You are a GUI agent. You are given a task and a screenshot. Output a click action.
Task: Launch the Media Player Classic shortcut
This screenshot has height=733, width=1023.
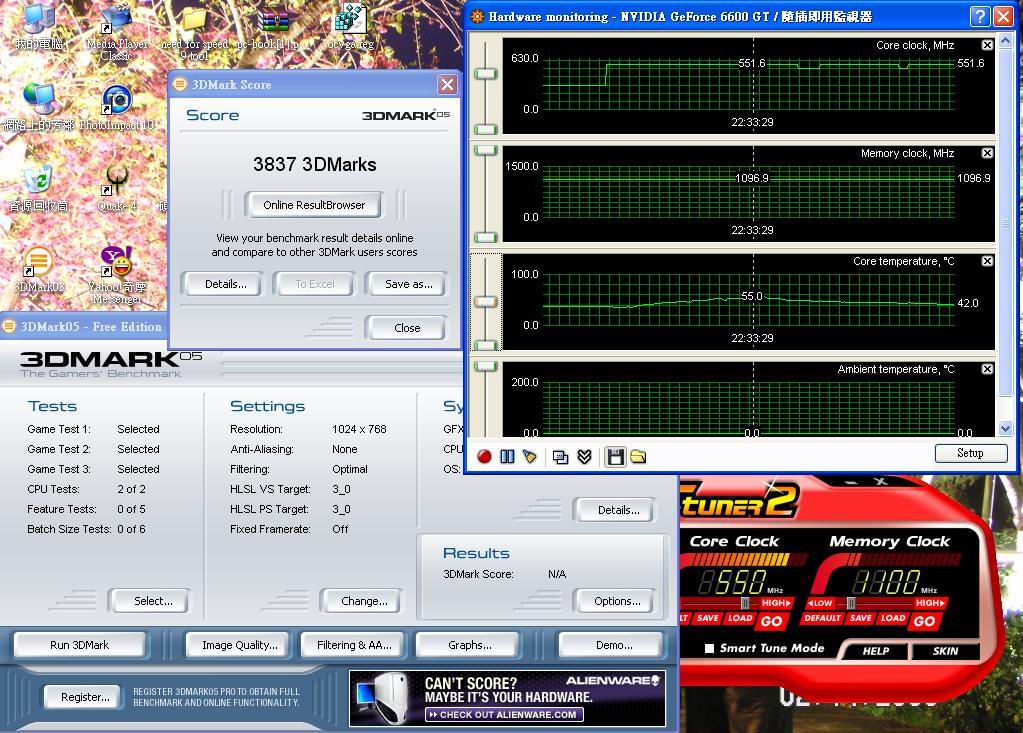[x=117, y=31]
